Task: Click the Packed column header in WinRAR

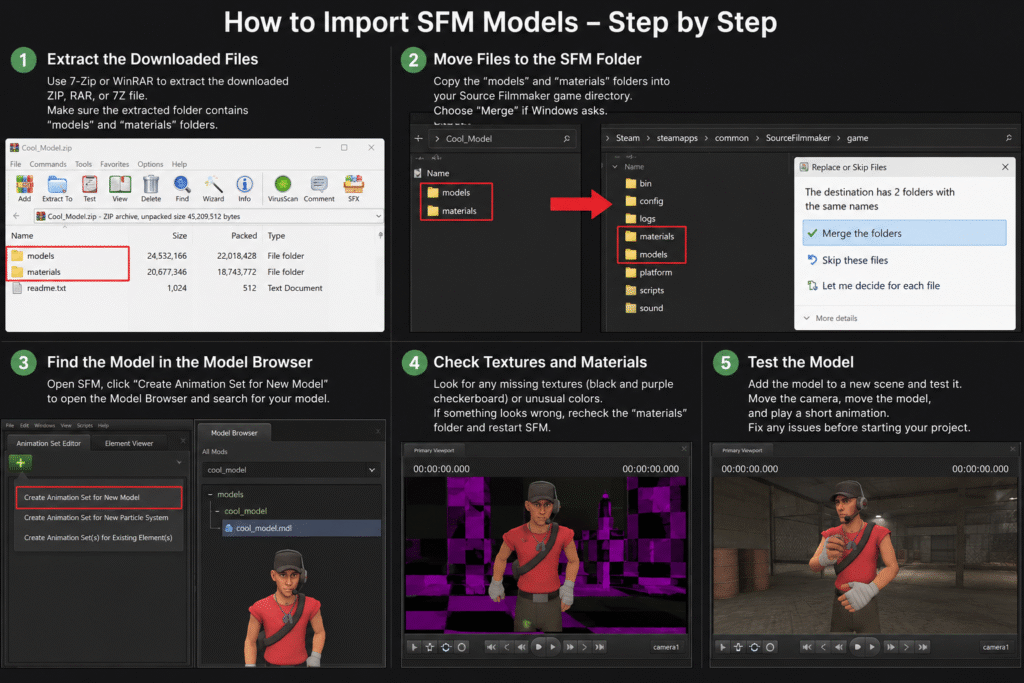Action: (244, 236)
